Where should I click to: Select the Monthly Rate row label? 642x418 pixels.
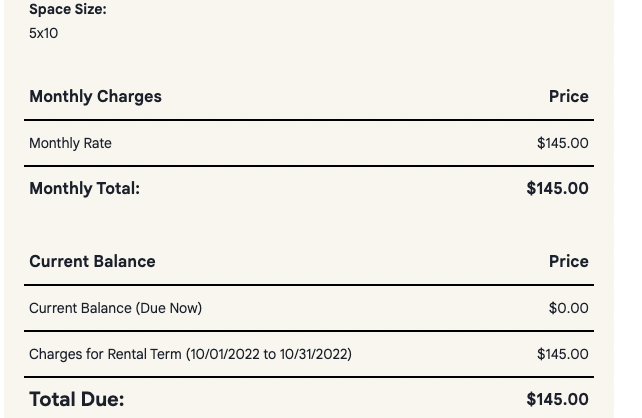coord(70,143)
